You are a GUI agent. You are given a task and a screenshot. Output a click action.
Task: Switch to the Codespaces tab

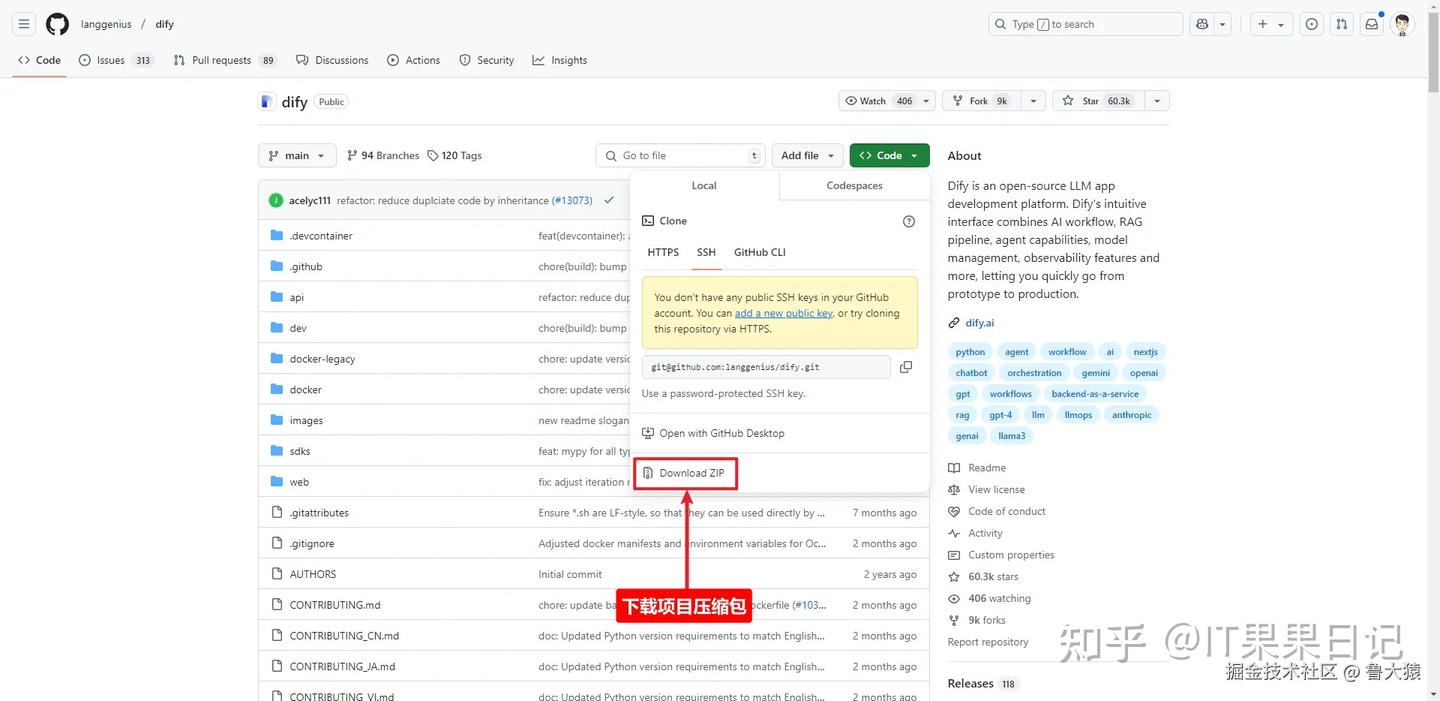tap(853, 185)
